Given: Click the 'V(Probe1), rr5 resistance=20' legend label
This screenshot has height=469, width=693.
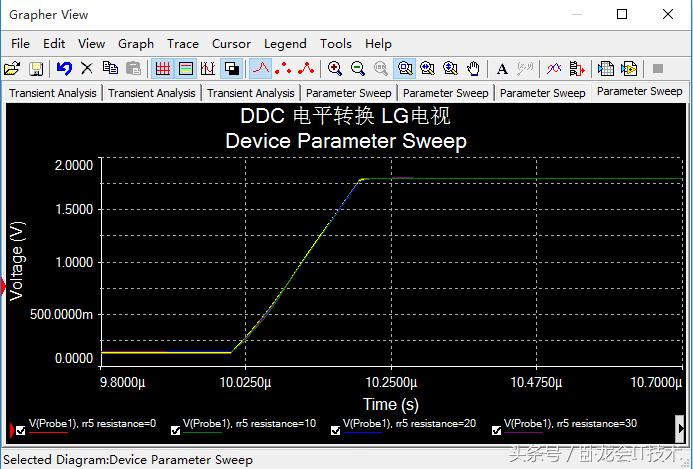Looking at the screenshot, I should (409, 423).
